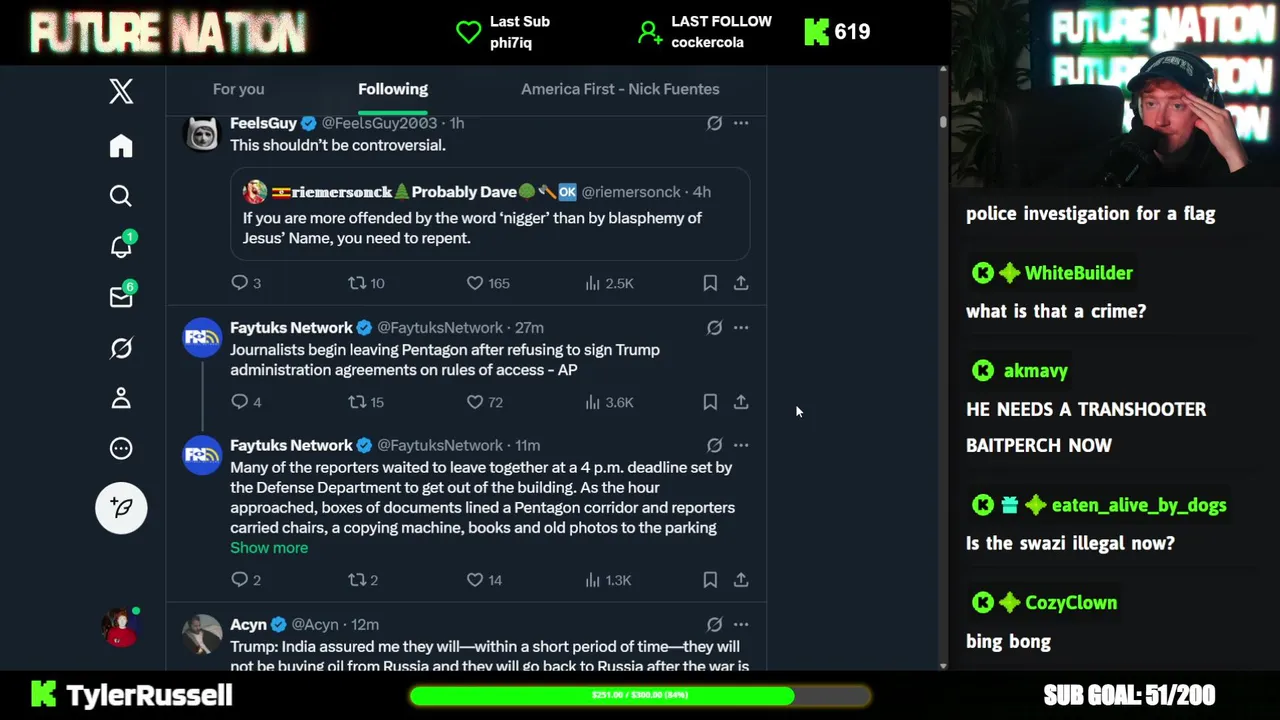Open FeelsGuy username link
1280x720 pixels.
(x=263, y=123)
